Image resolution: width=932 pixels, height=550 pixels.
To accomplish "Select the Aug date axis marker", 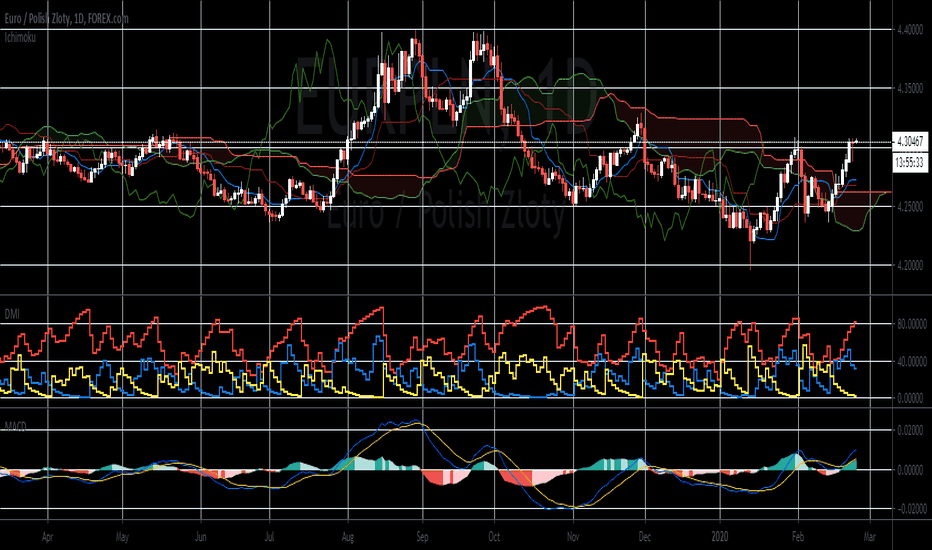I will pyautogui.click(x=348, y=537).
